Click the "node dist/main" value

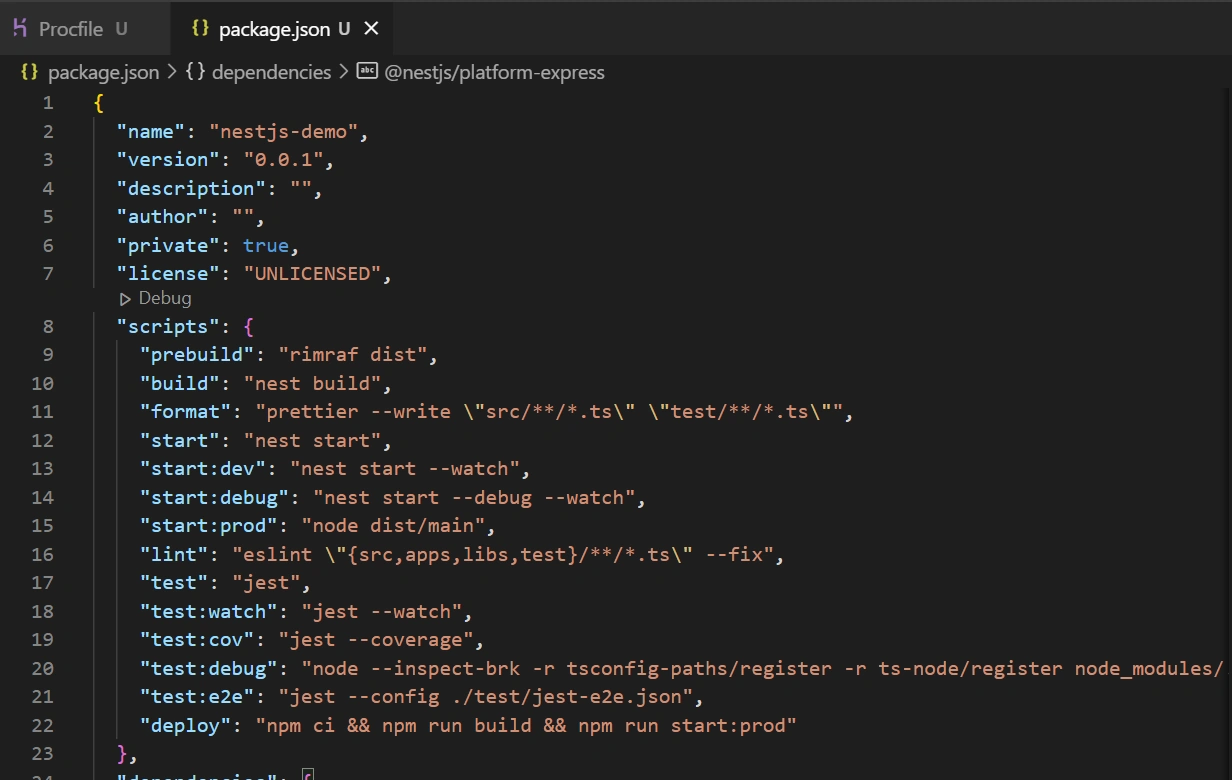[x=393, y=525]
